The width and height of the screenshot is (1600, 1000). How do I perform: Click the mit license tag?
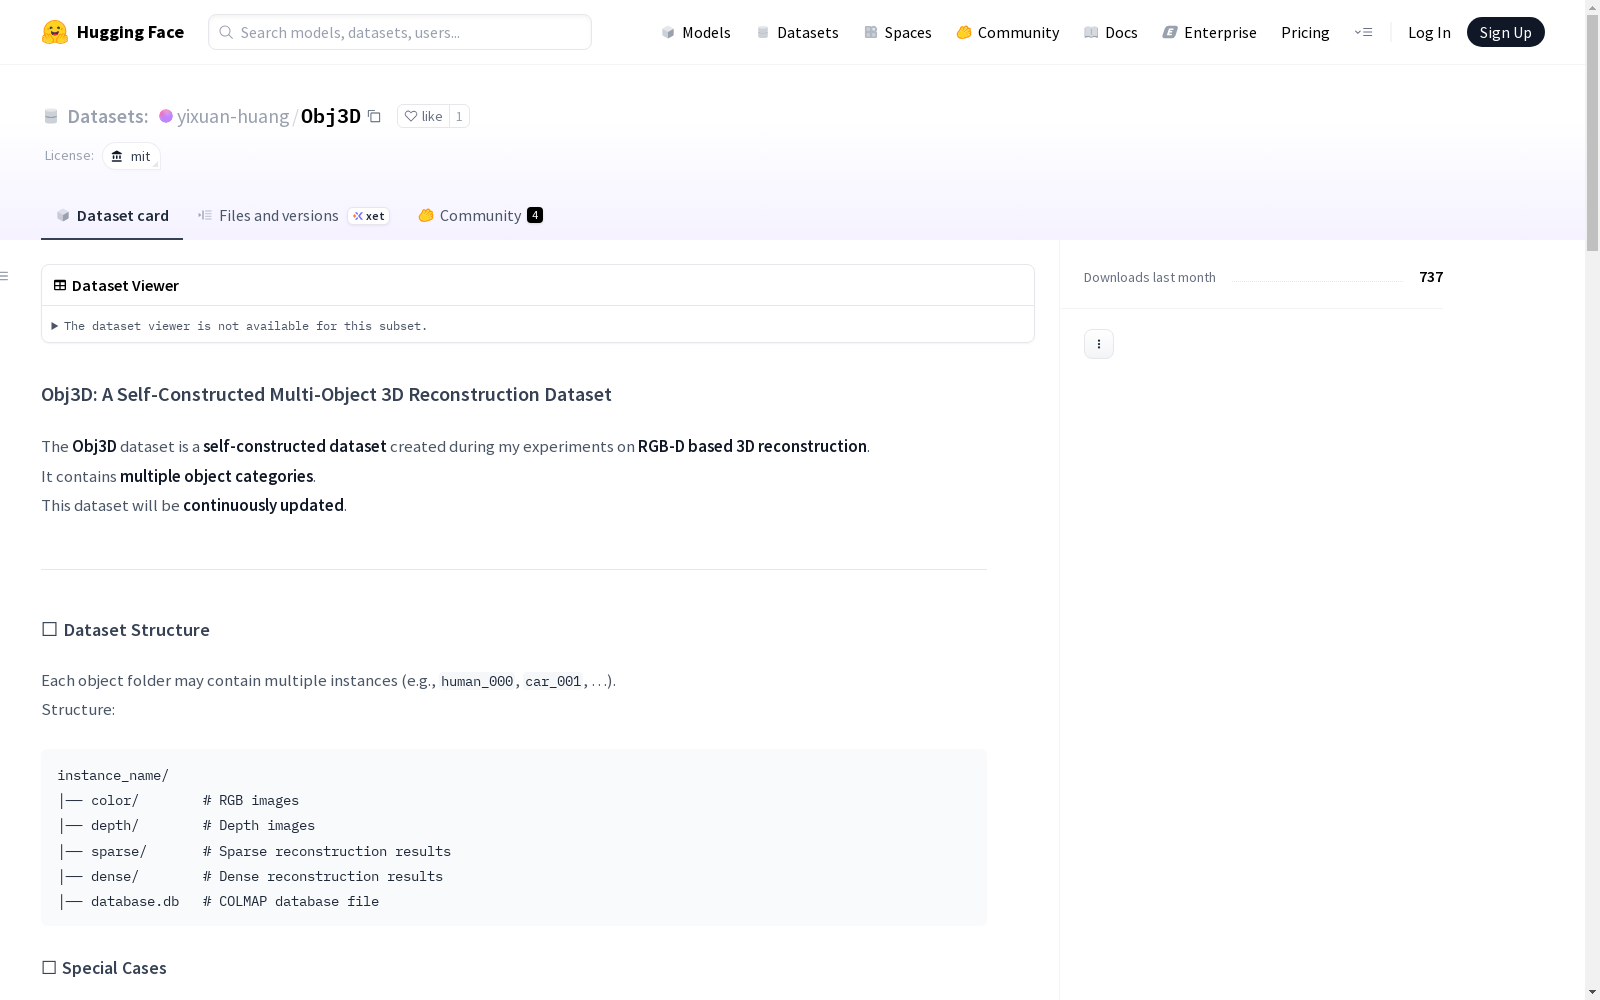[131, 156]
